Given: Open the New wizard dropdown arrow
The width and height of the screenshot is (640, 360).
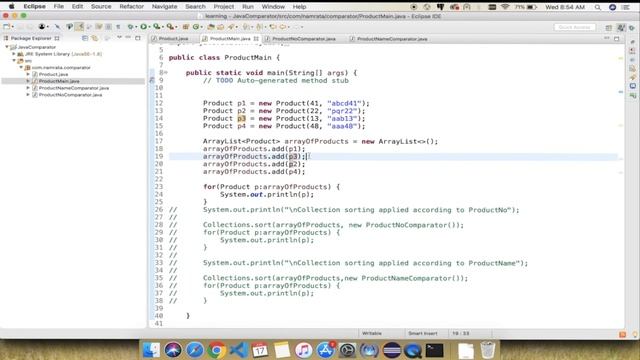Looking at the screenshot, I should tap(12, 27).
